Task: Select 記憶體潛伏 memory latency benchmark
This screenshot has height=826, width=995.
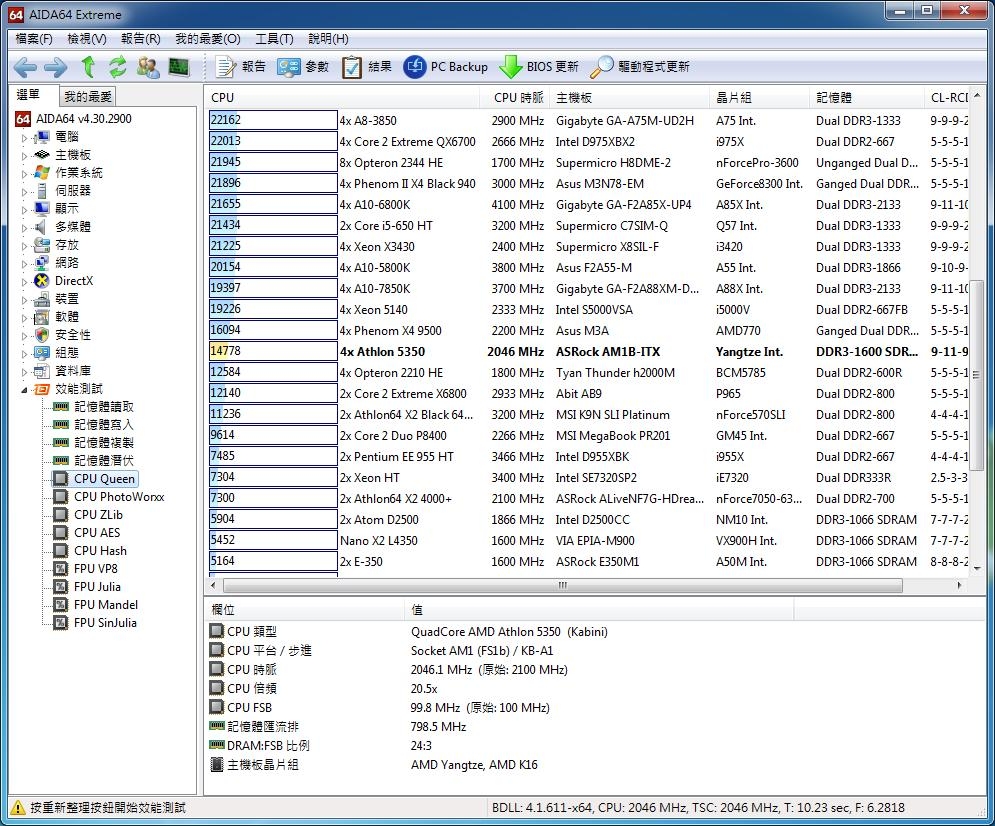Action: pos(93,461)
